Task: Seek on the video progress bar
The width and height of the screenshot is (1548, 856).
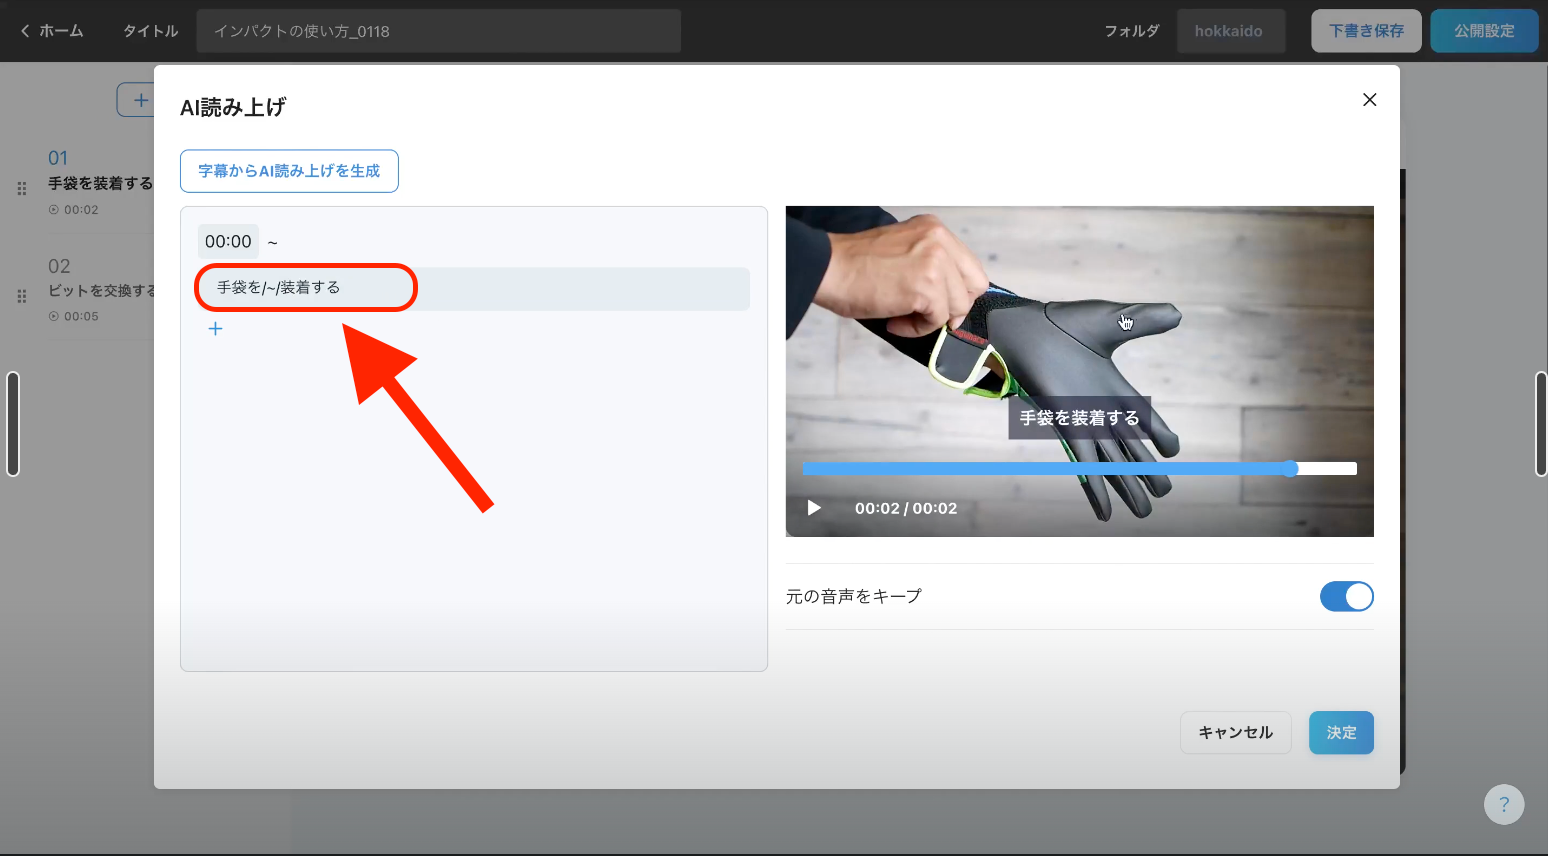Action: coord(1080,469)
